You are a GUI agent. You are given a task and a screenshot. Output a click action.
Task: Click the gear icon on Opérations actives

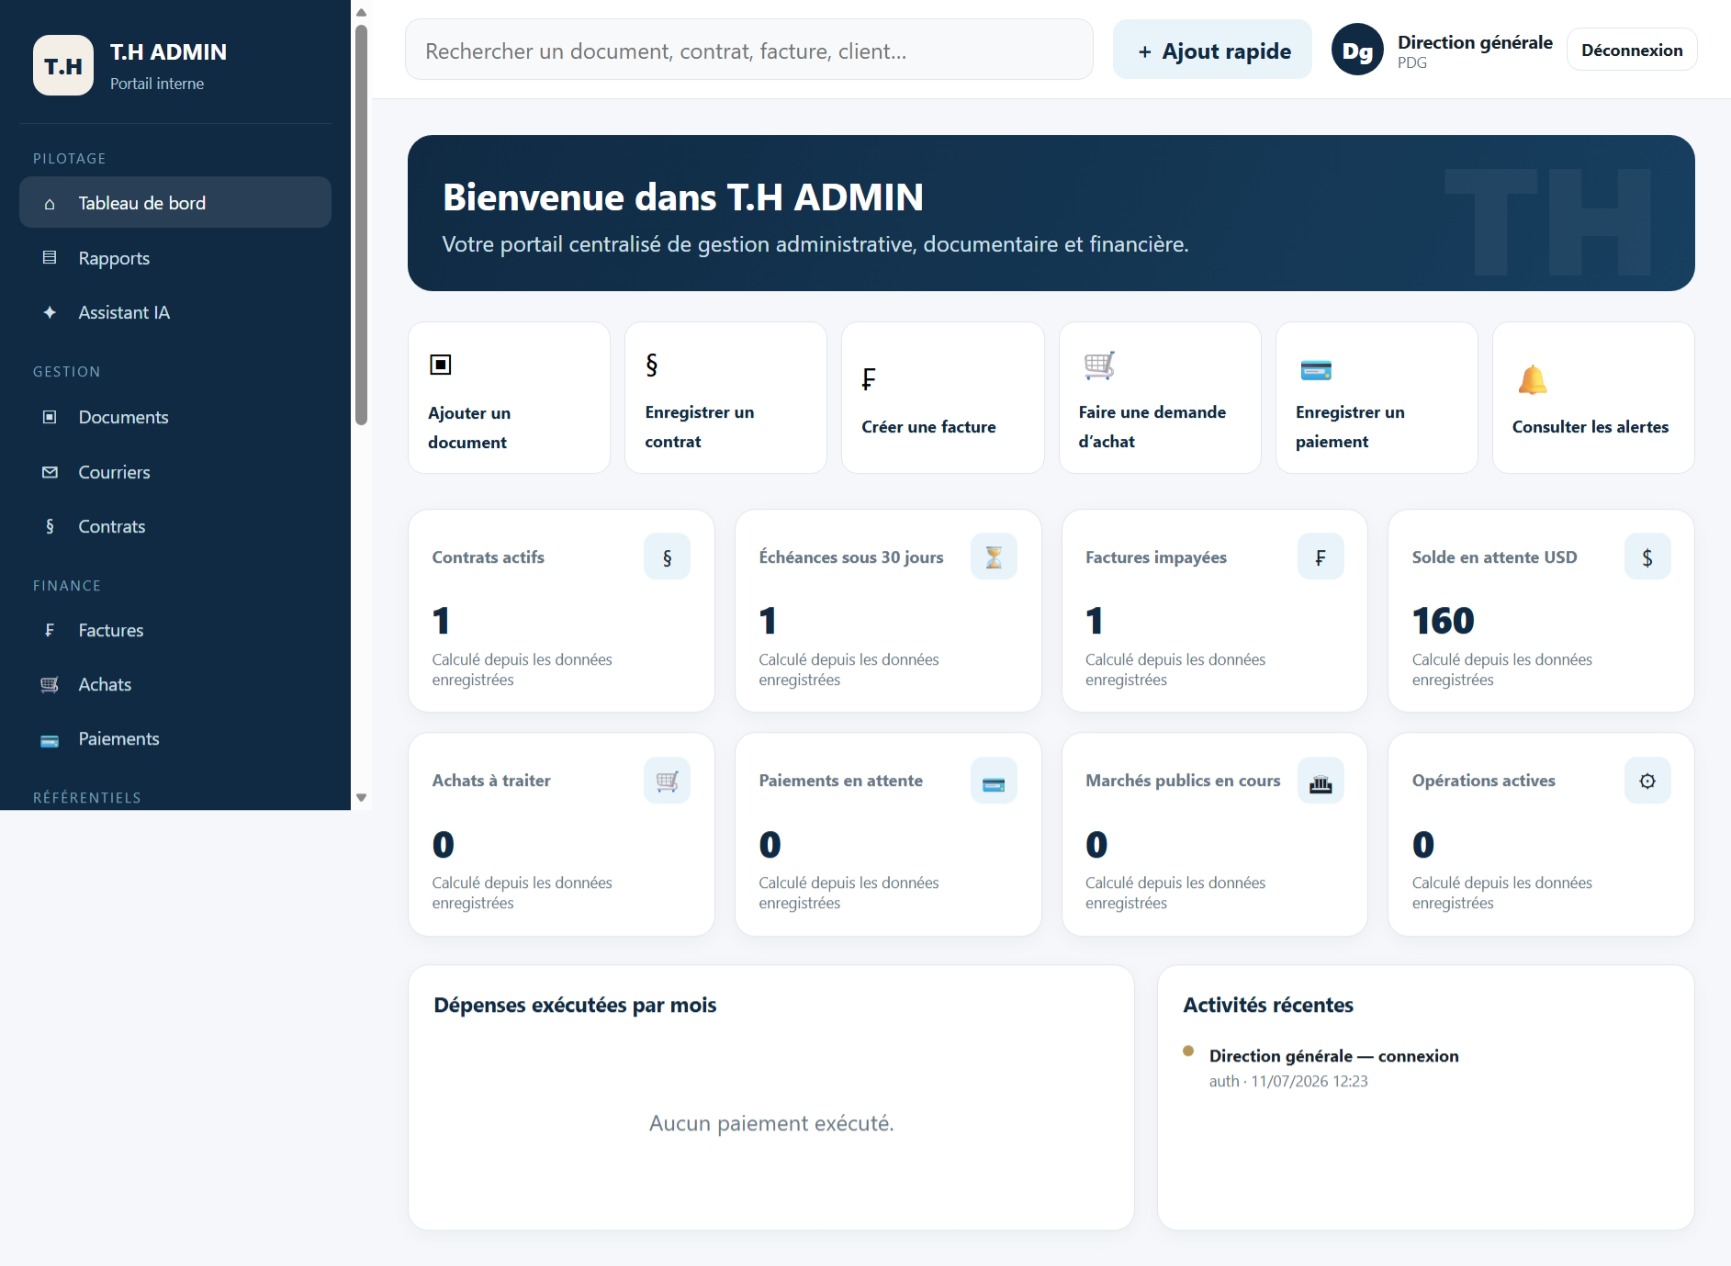(1647, 781)
